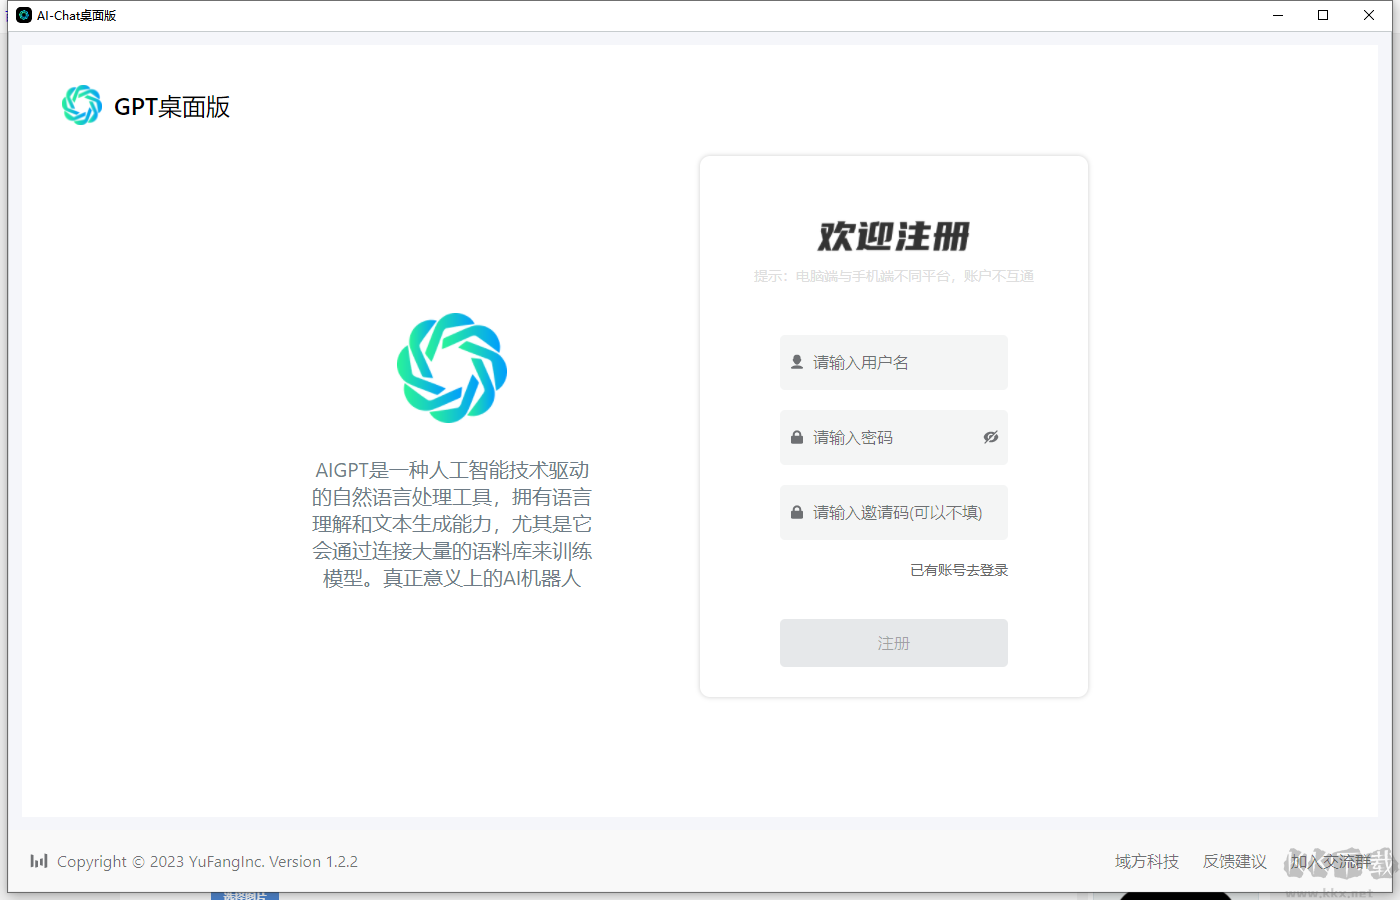The width and height of the screenshot is (1400, 900).
Task: Click the 欢迎注册 welcome heading
Action: click(893, 236)
